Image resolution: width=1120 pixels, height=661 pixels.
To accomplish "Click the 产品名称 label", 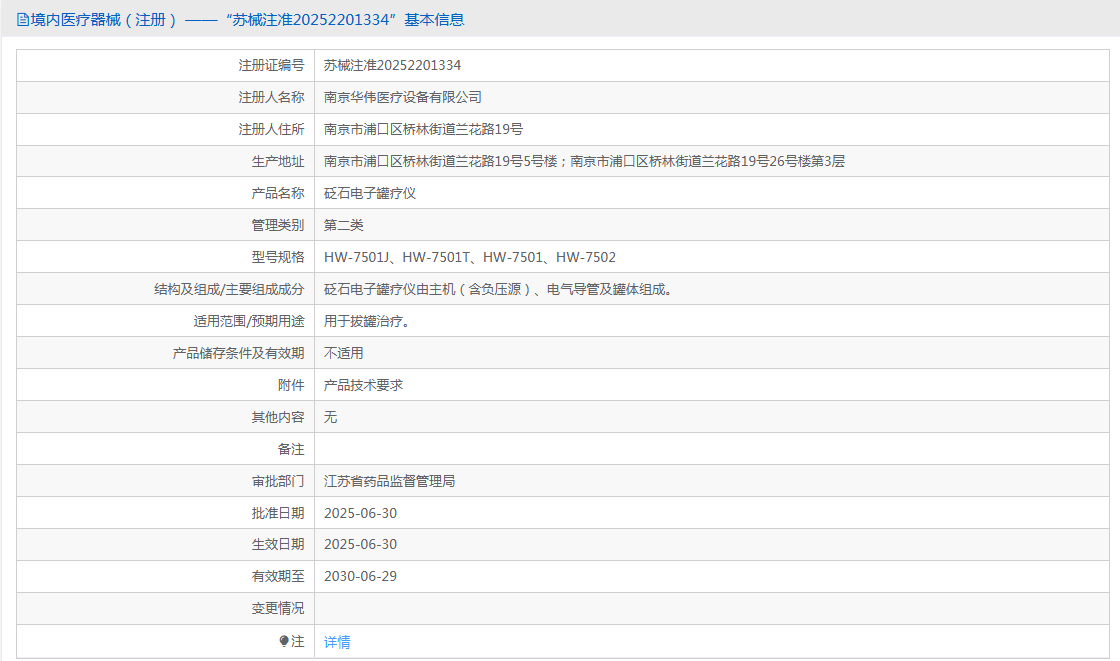I will point(278,194).
